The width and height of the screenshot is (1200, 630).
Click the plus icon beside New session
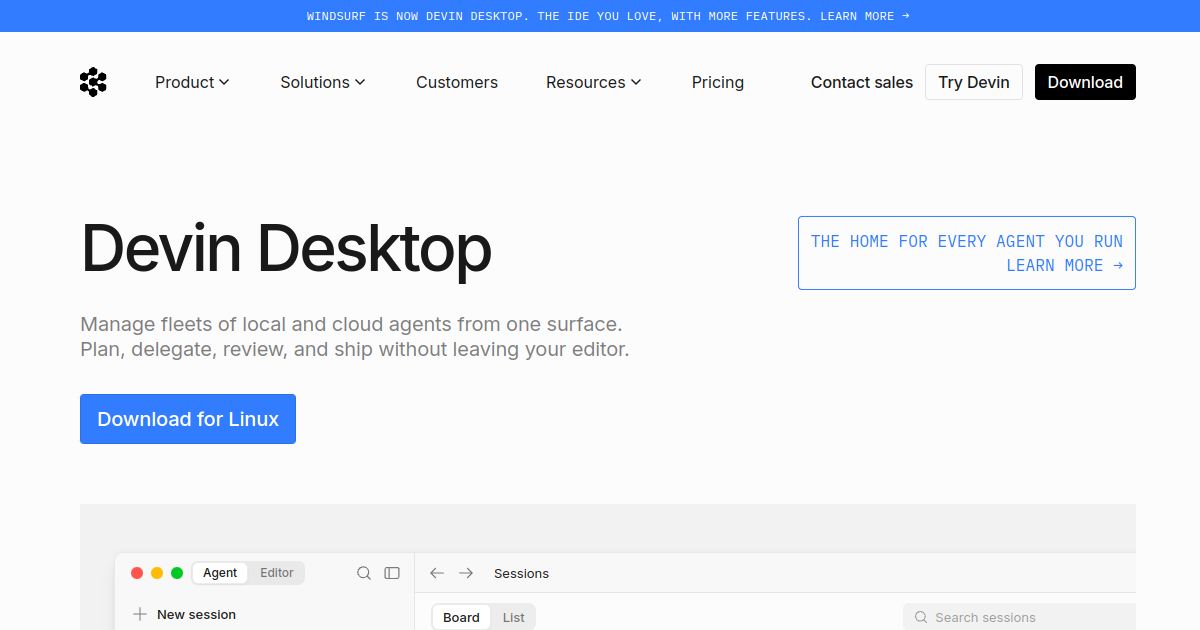[140, 614]
